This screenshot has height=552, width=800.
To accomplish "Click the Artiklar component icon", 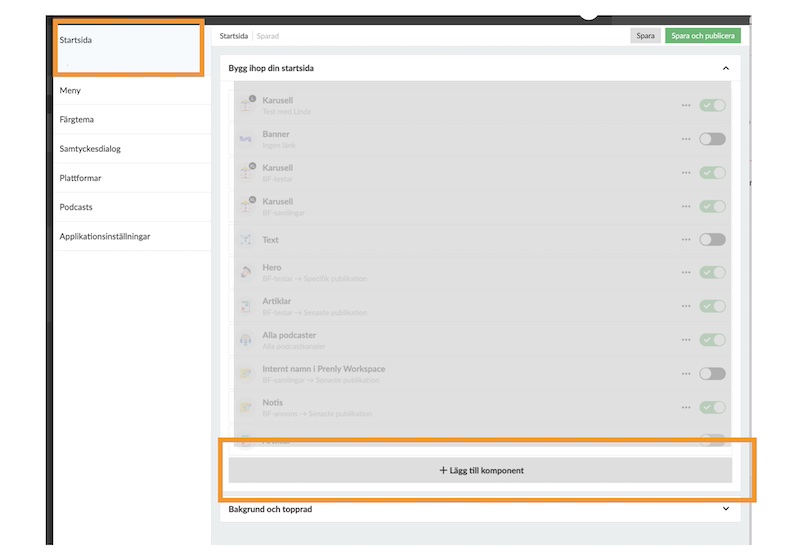I will pyautogui.click(x=245, y=306).
